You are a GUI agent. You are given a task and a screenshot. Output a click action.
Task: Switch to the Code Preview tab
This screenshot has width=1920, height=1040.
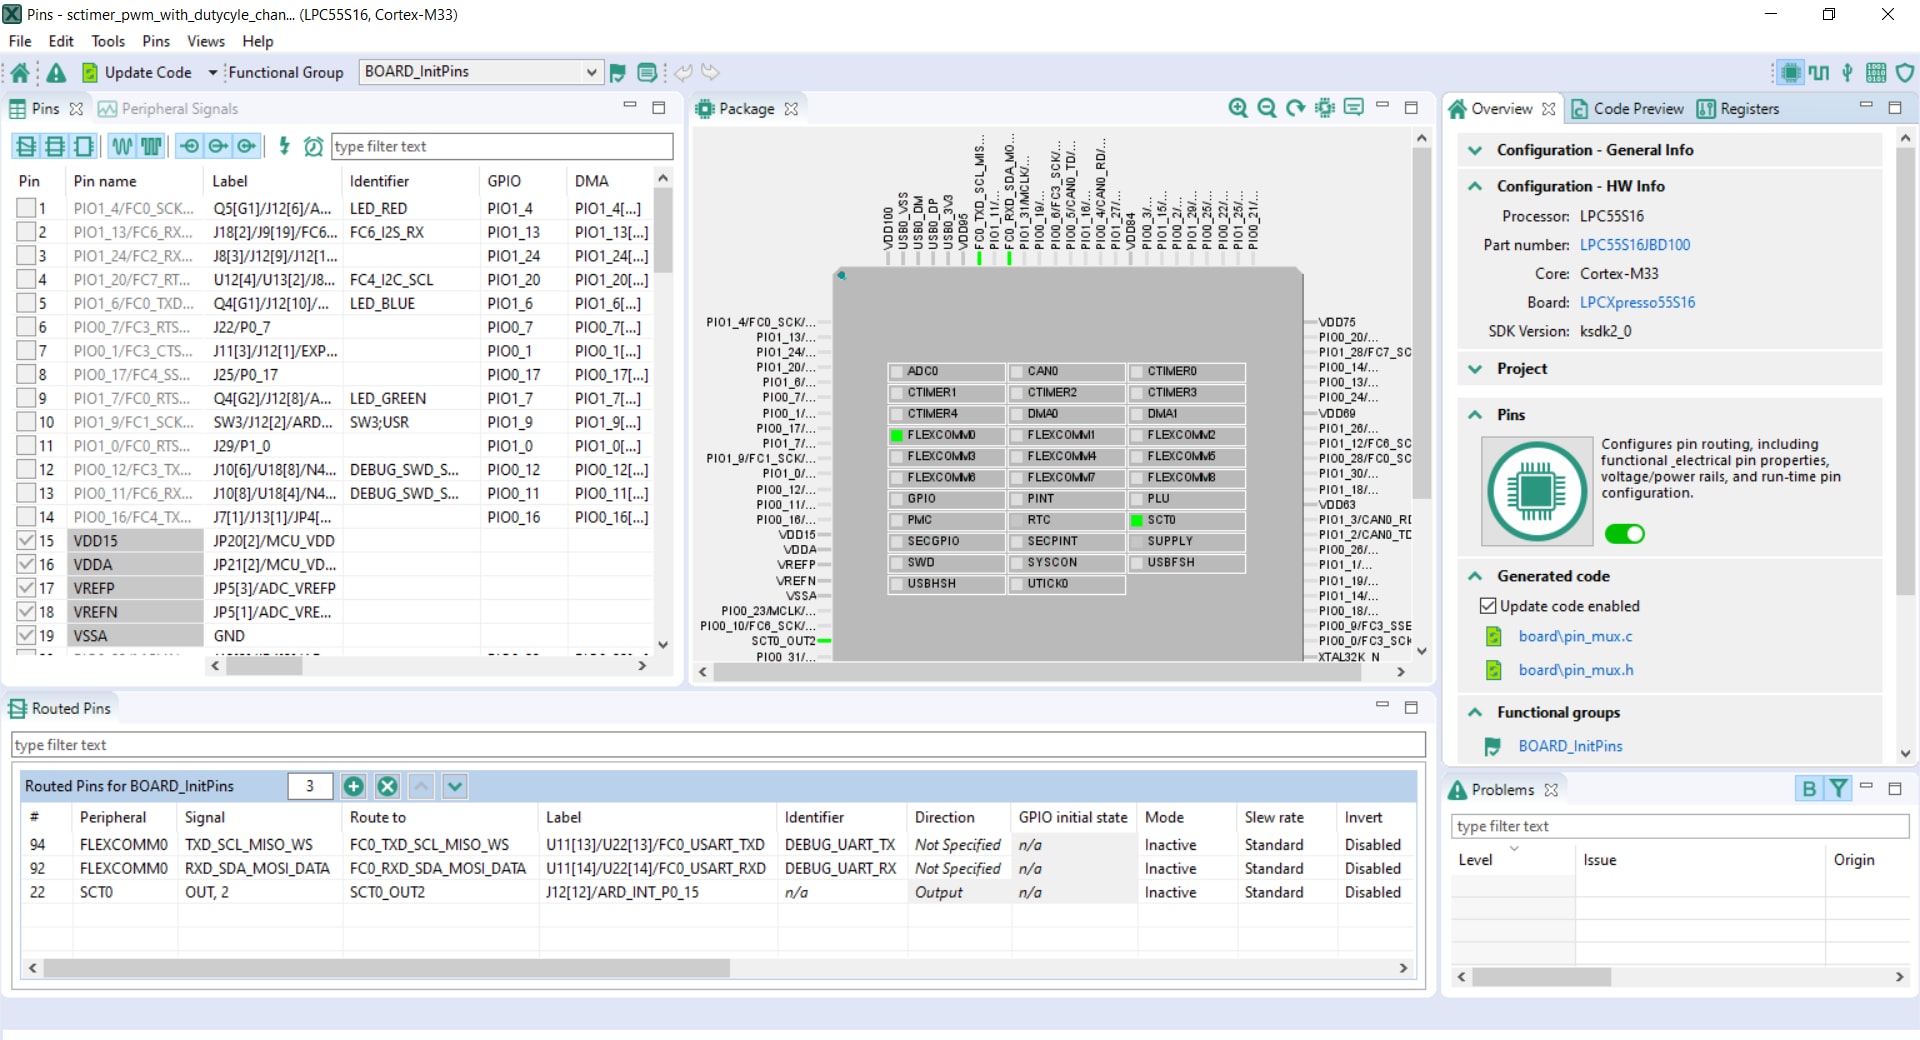point(1627,108)
